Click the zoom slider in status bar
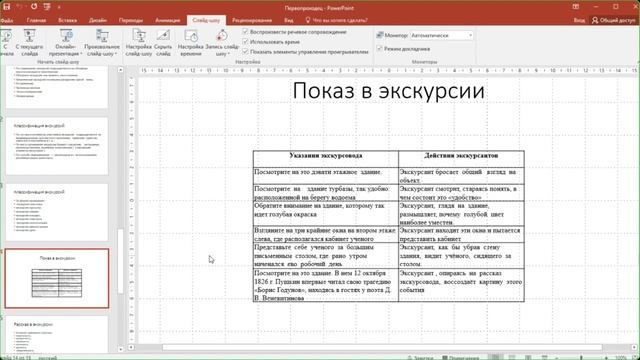640x360 pixels. click(x=582, y=358)
